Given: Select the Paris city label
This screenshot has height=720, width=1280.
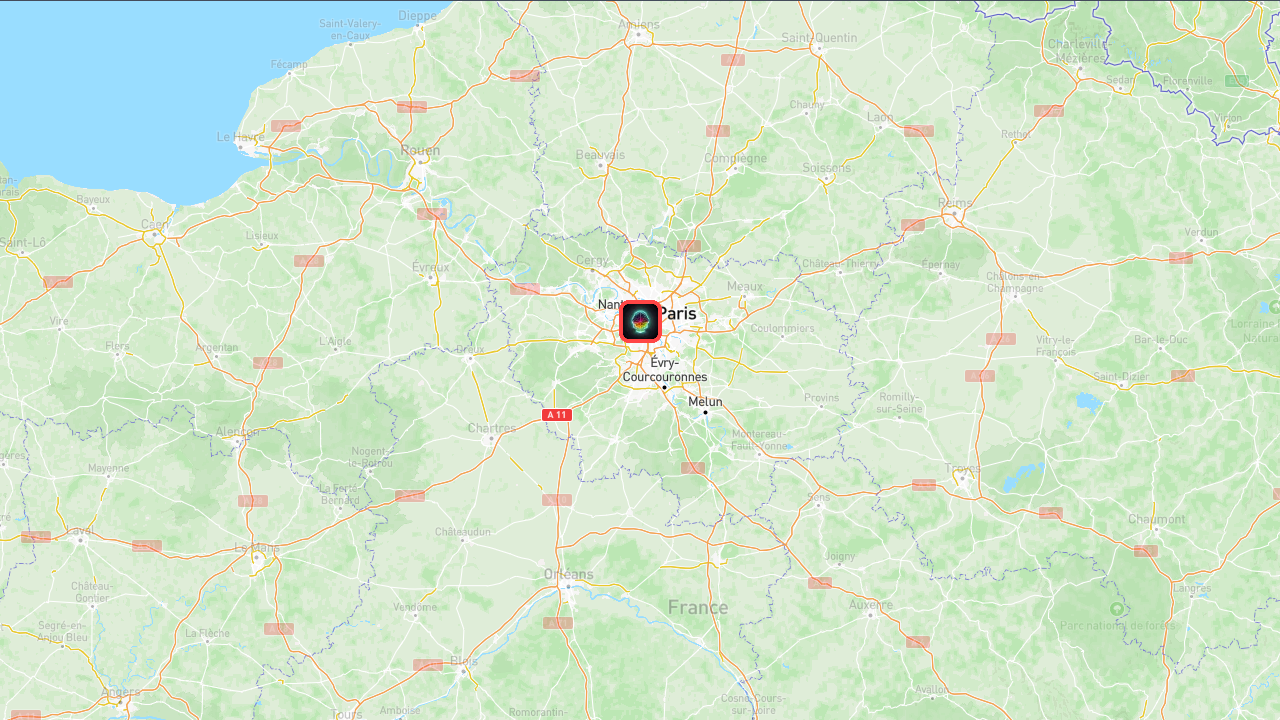Looking at the screenshot, I should (677, 314).
